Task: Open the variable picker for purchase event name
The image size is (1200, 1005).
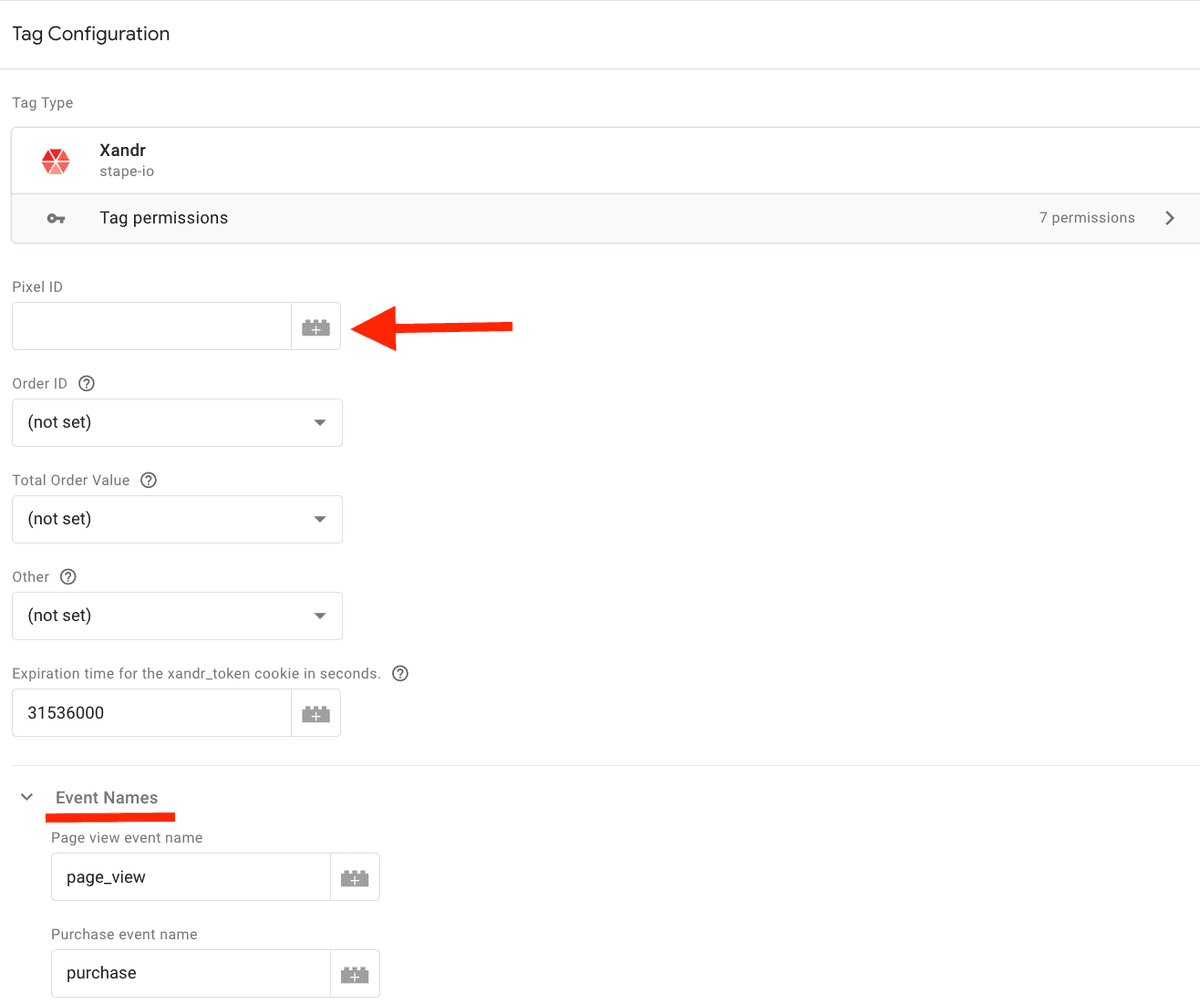Action: pyautogui.click(x=355, y=973)
